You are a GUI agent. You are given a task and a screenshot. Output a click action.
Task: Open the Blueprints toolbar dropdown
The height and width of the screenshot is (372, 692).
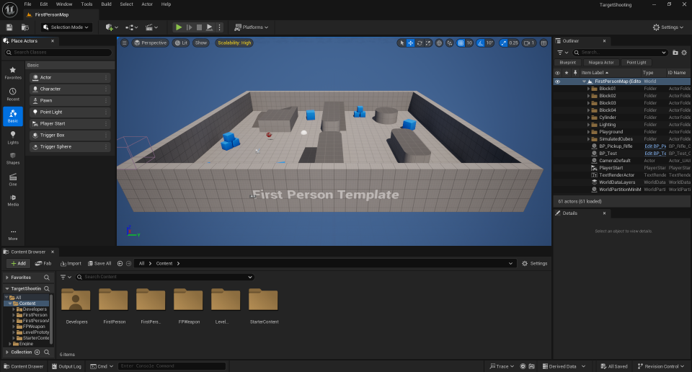pyautogui.click(x=132, y=27)
